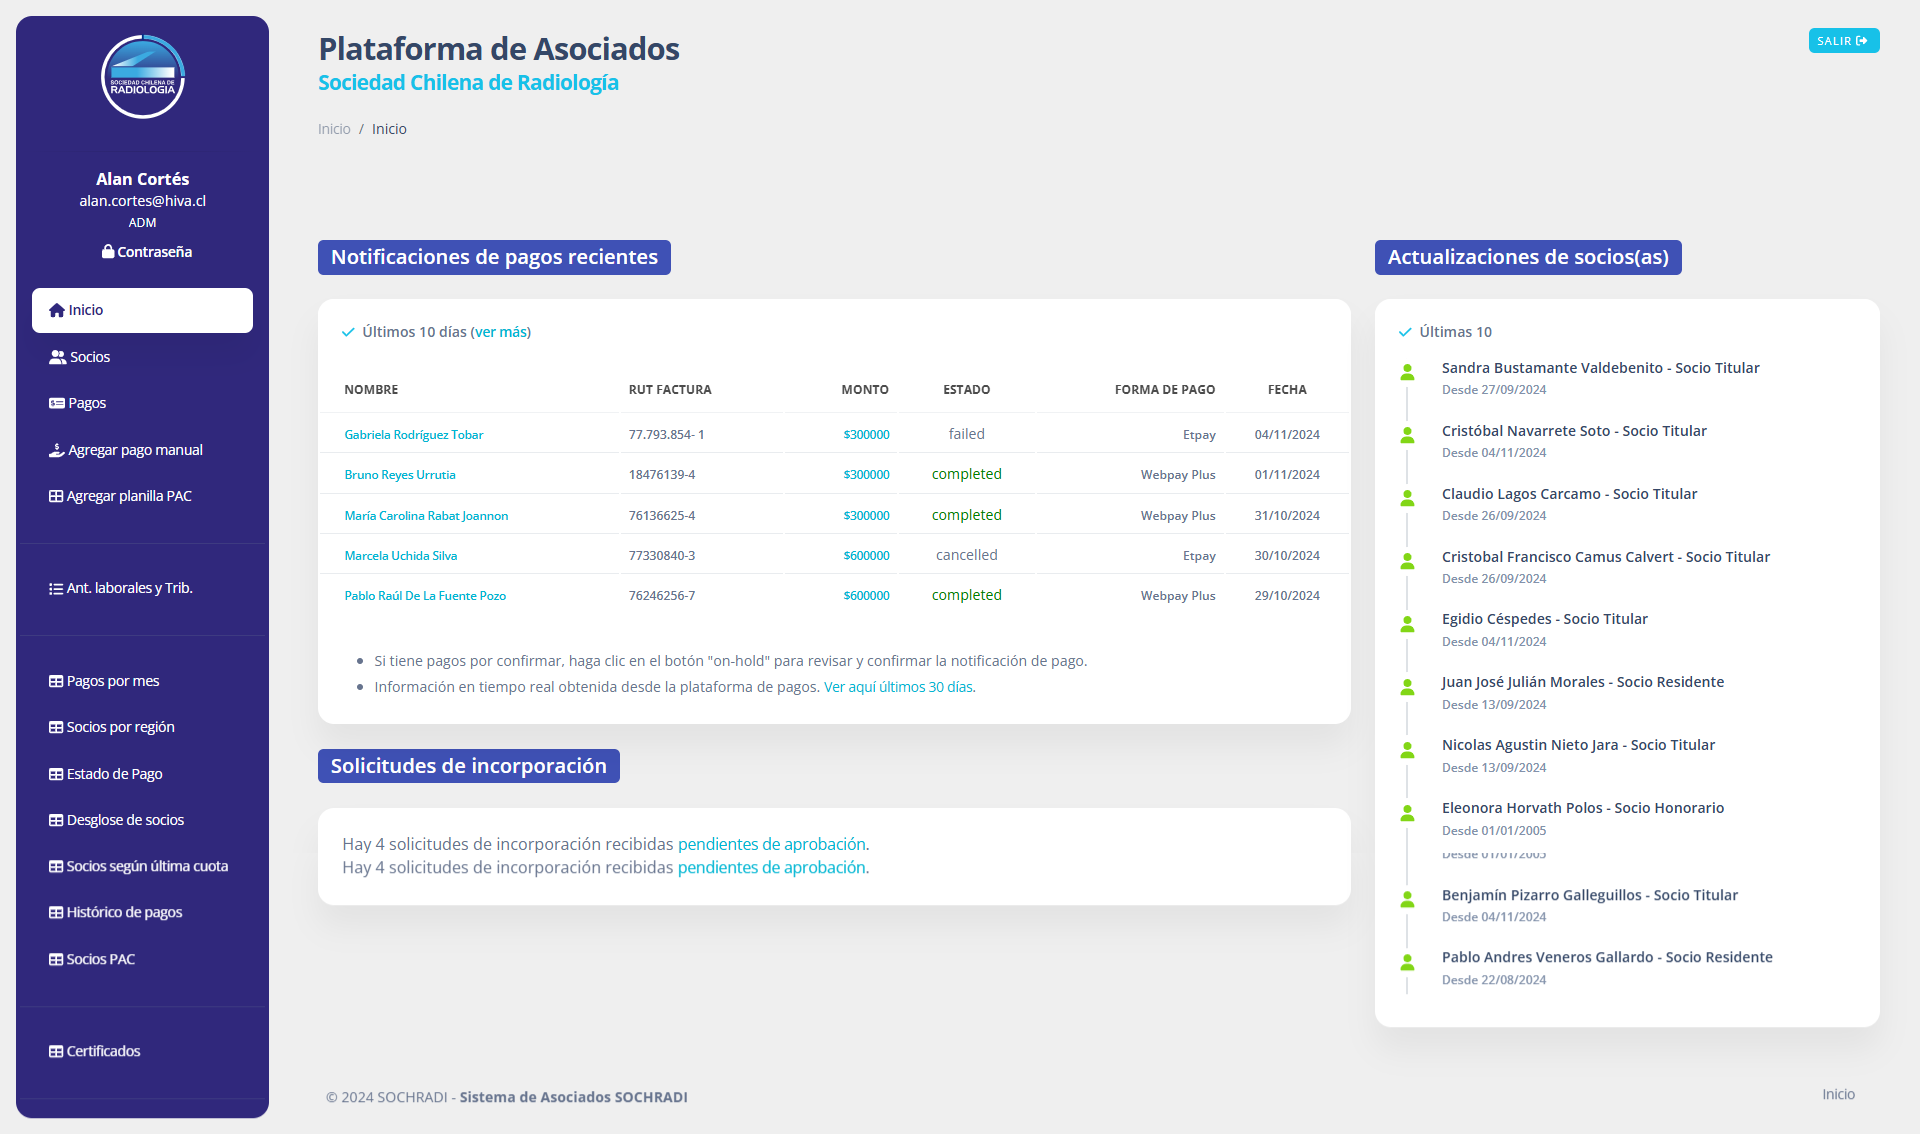The width and height of the screenshot is (1920, 1135).
Task: Click the hand icon for Agregar pago manual
Action: coord(57,451)
